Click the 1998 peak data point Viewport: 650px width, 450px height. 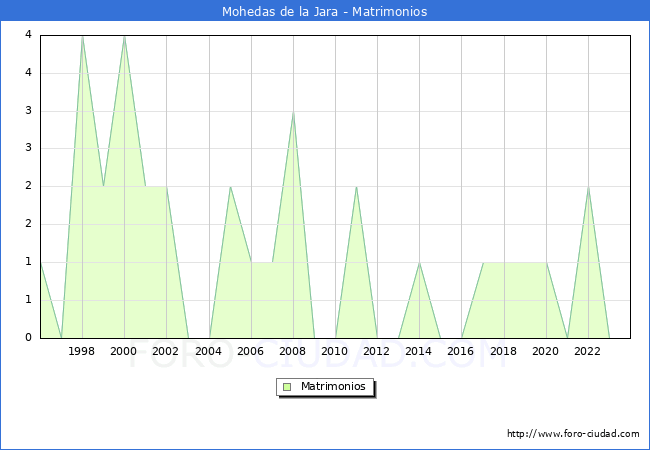pyautogui.click(x=82, y=36)
